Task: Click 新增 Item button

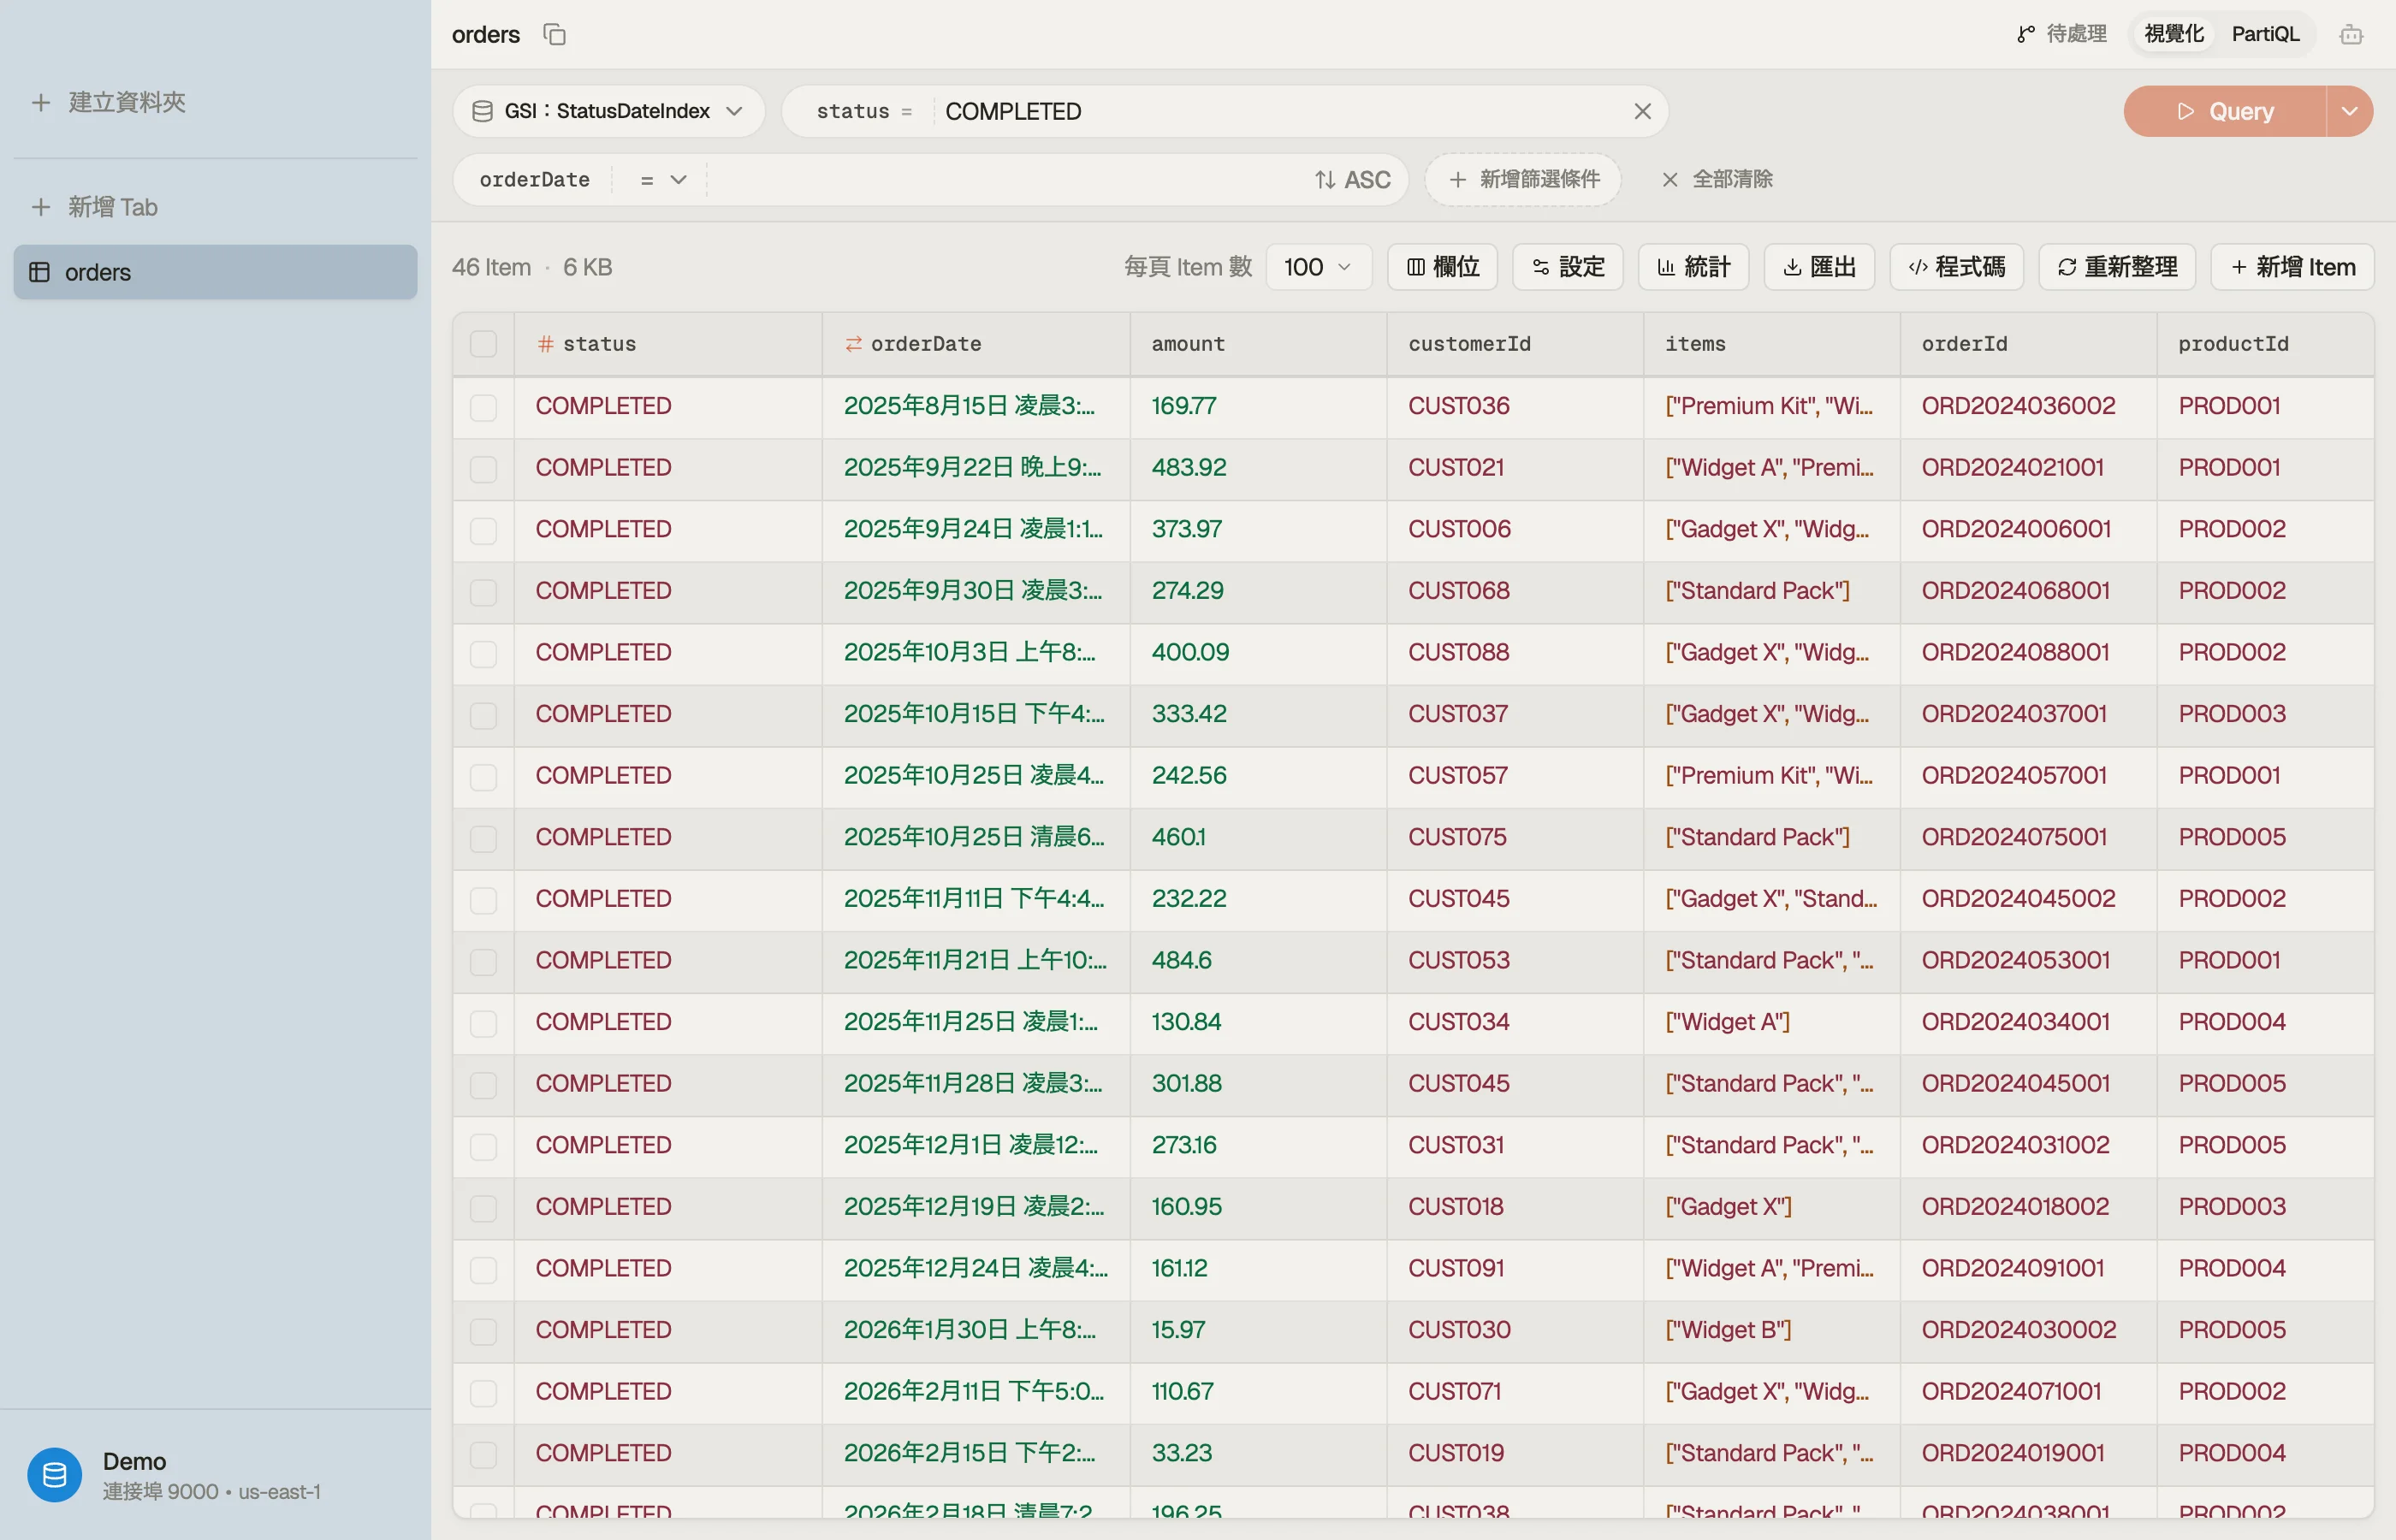Action: point(2292,267)
